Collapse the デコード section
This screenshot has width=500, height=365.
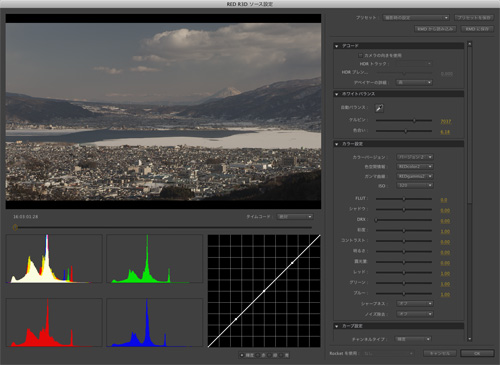click(337, 46)
